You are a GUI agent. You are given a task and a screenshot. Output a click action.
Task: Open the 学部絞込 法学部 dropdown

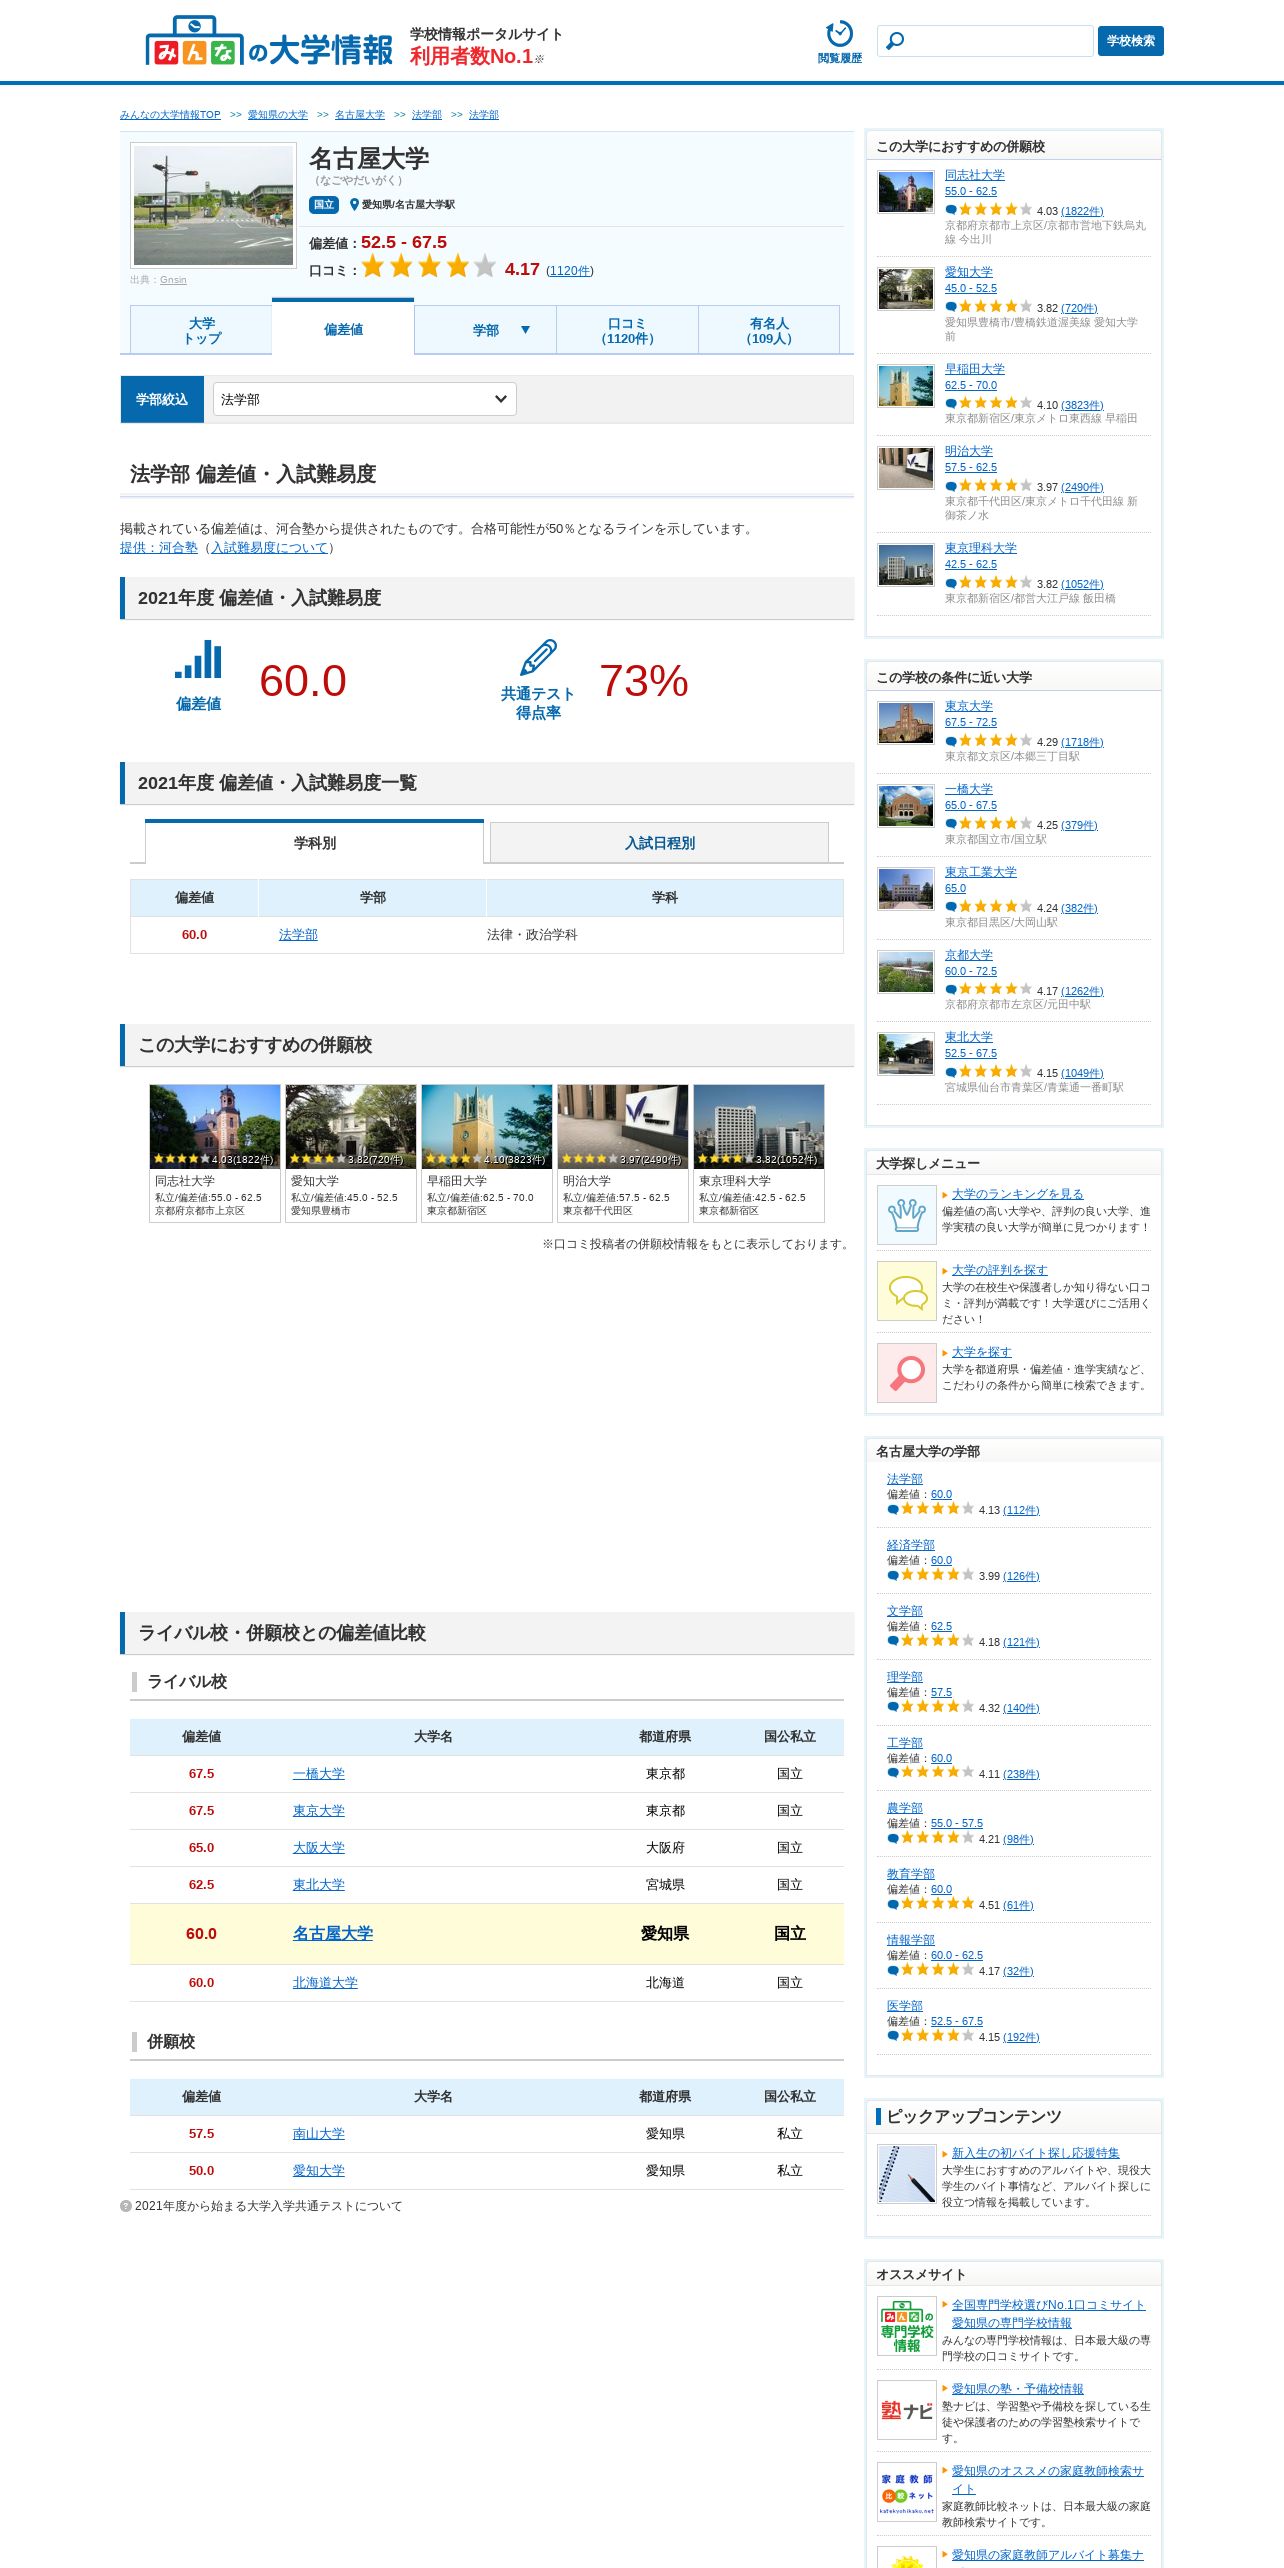[364, 399]
